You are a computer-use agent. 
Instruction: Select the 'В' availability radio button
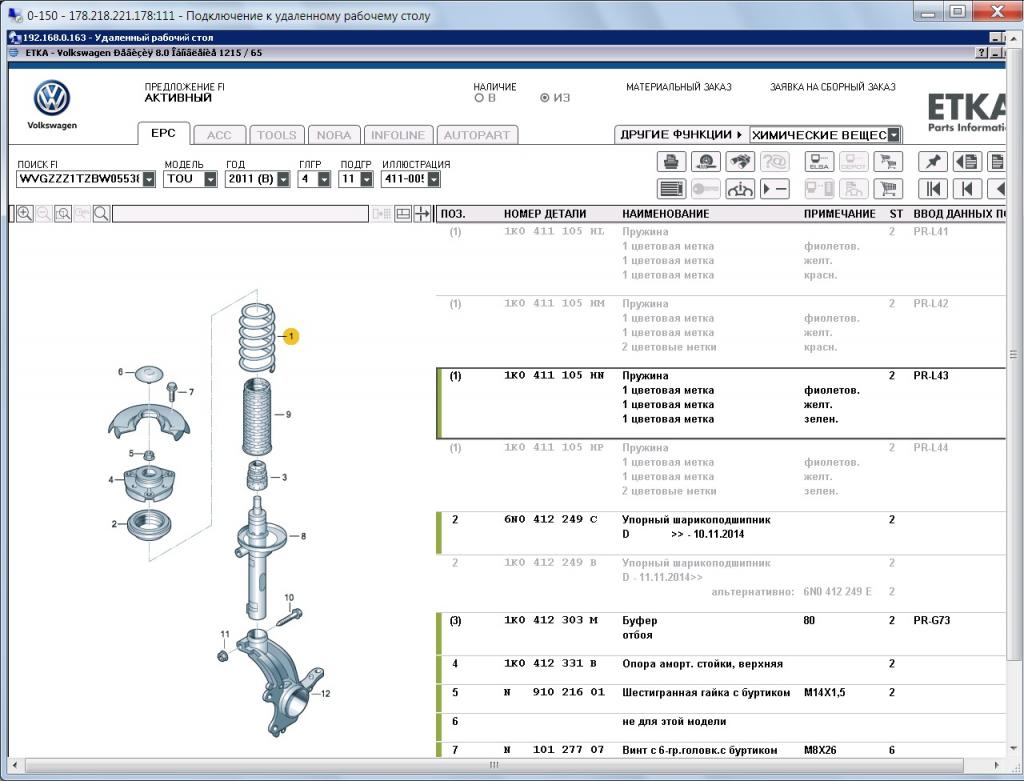(x=479, y=98)
